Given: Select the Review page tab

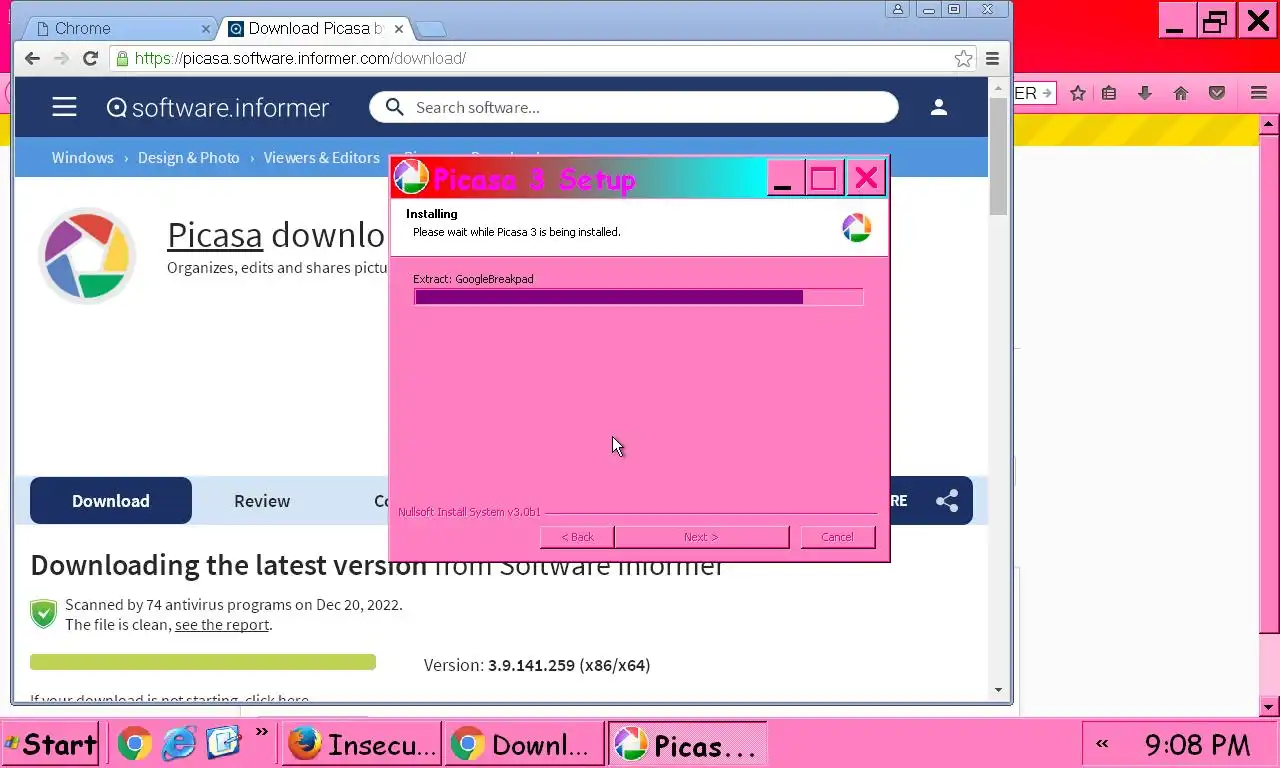Looking at the screenshot, I should [262, 501].
